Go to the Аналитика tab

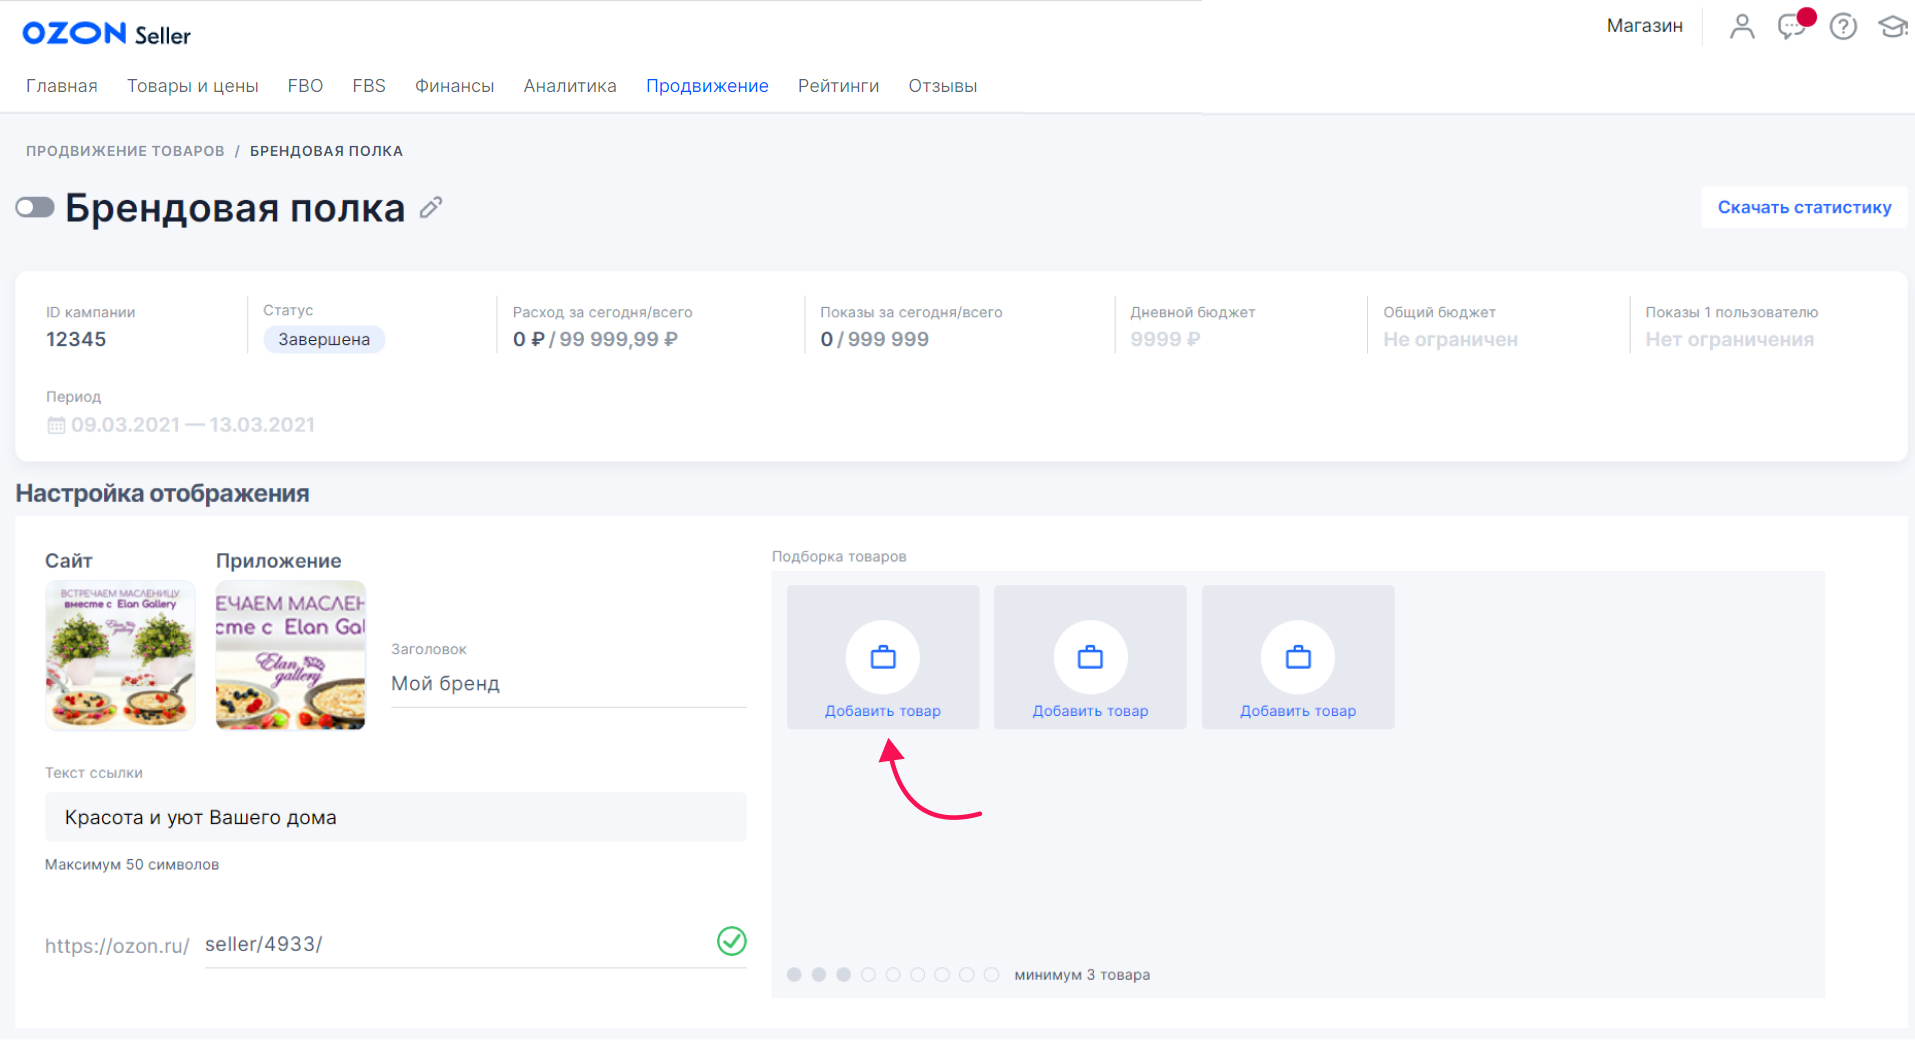tap(570, 86)
